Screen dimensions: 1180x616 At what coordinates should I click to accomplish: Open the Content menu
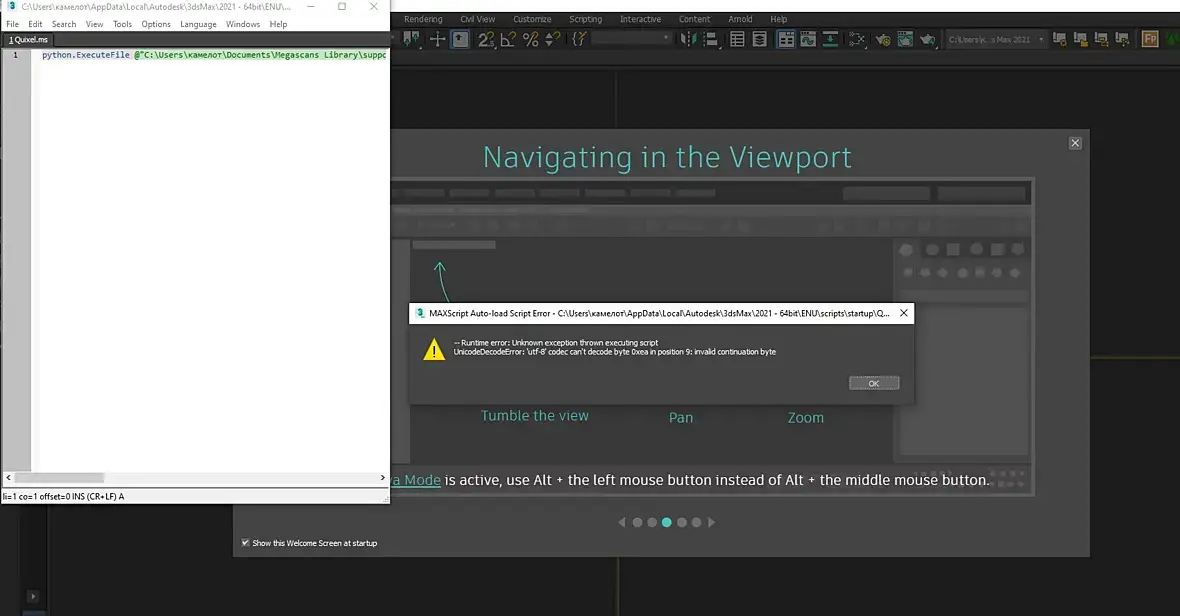[x=695, y=19]
